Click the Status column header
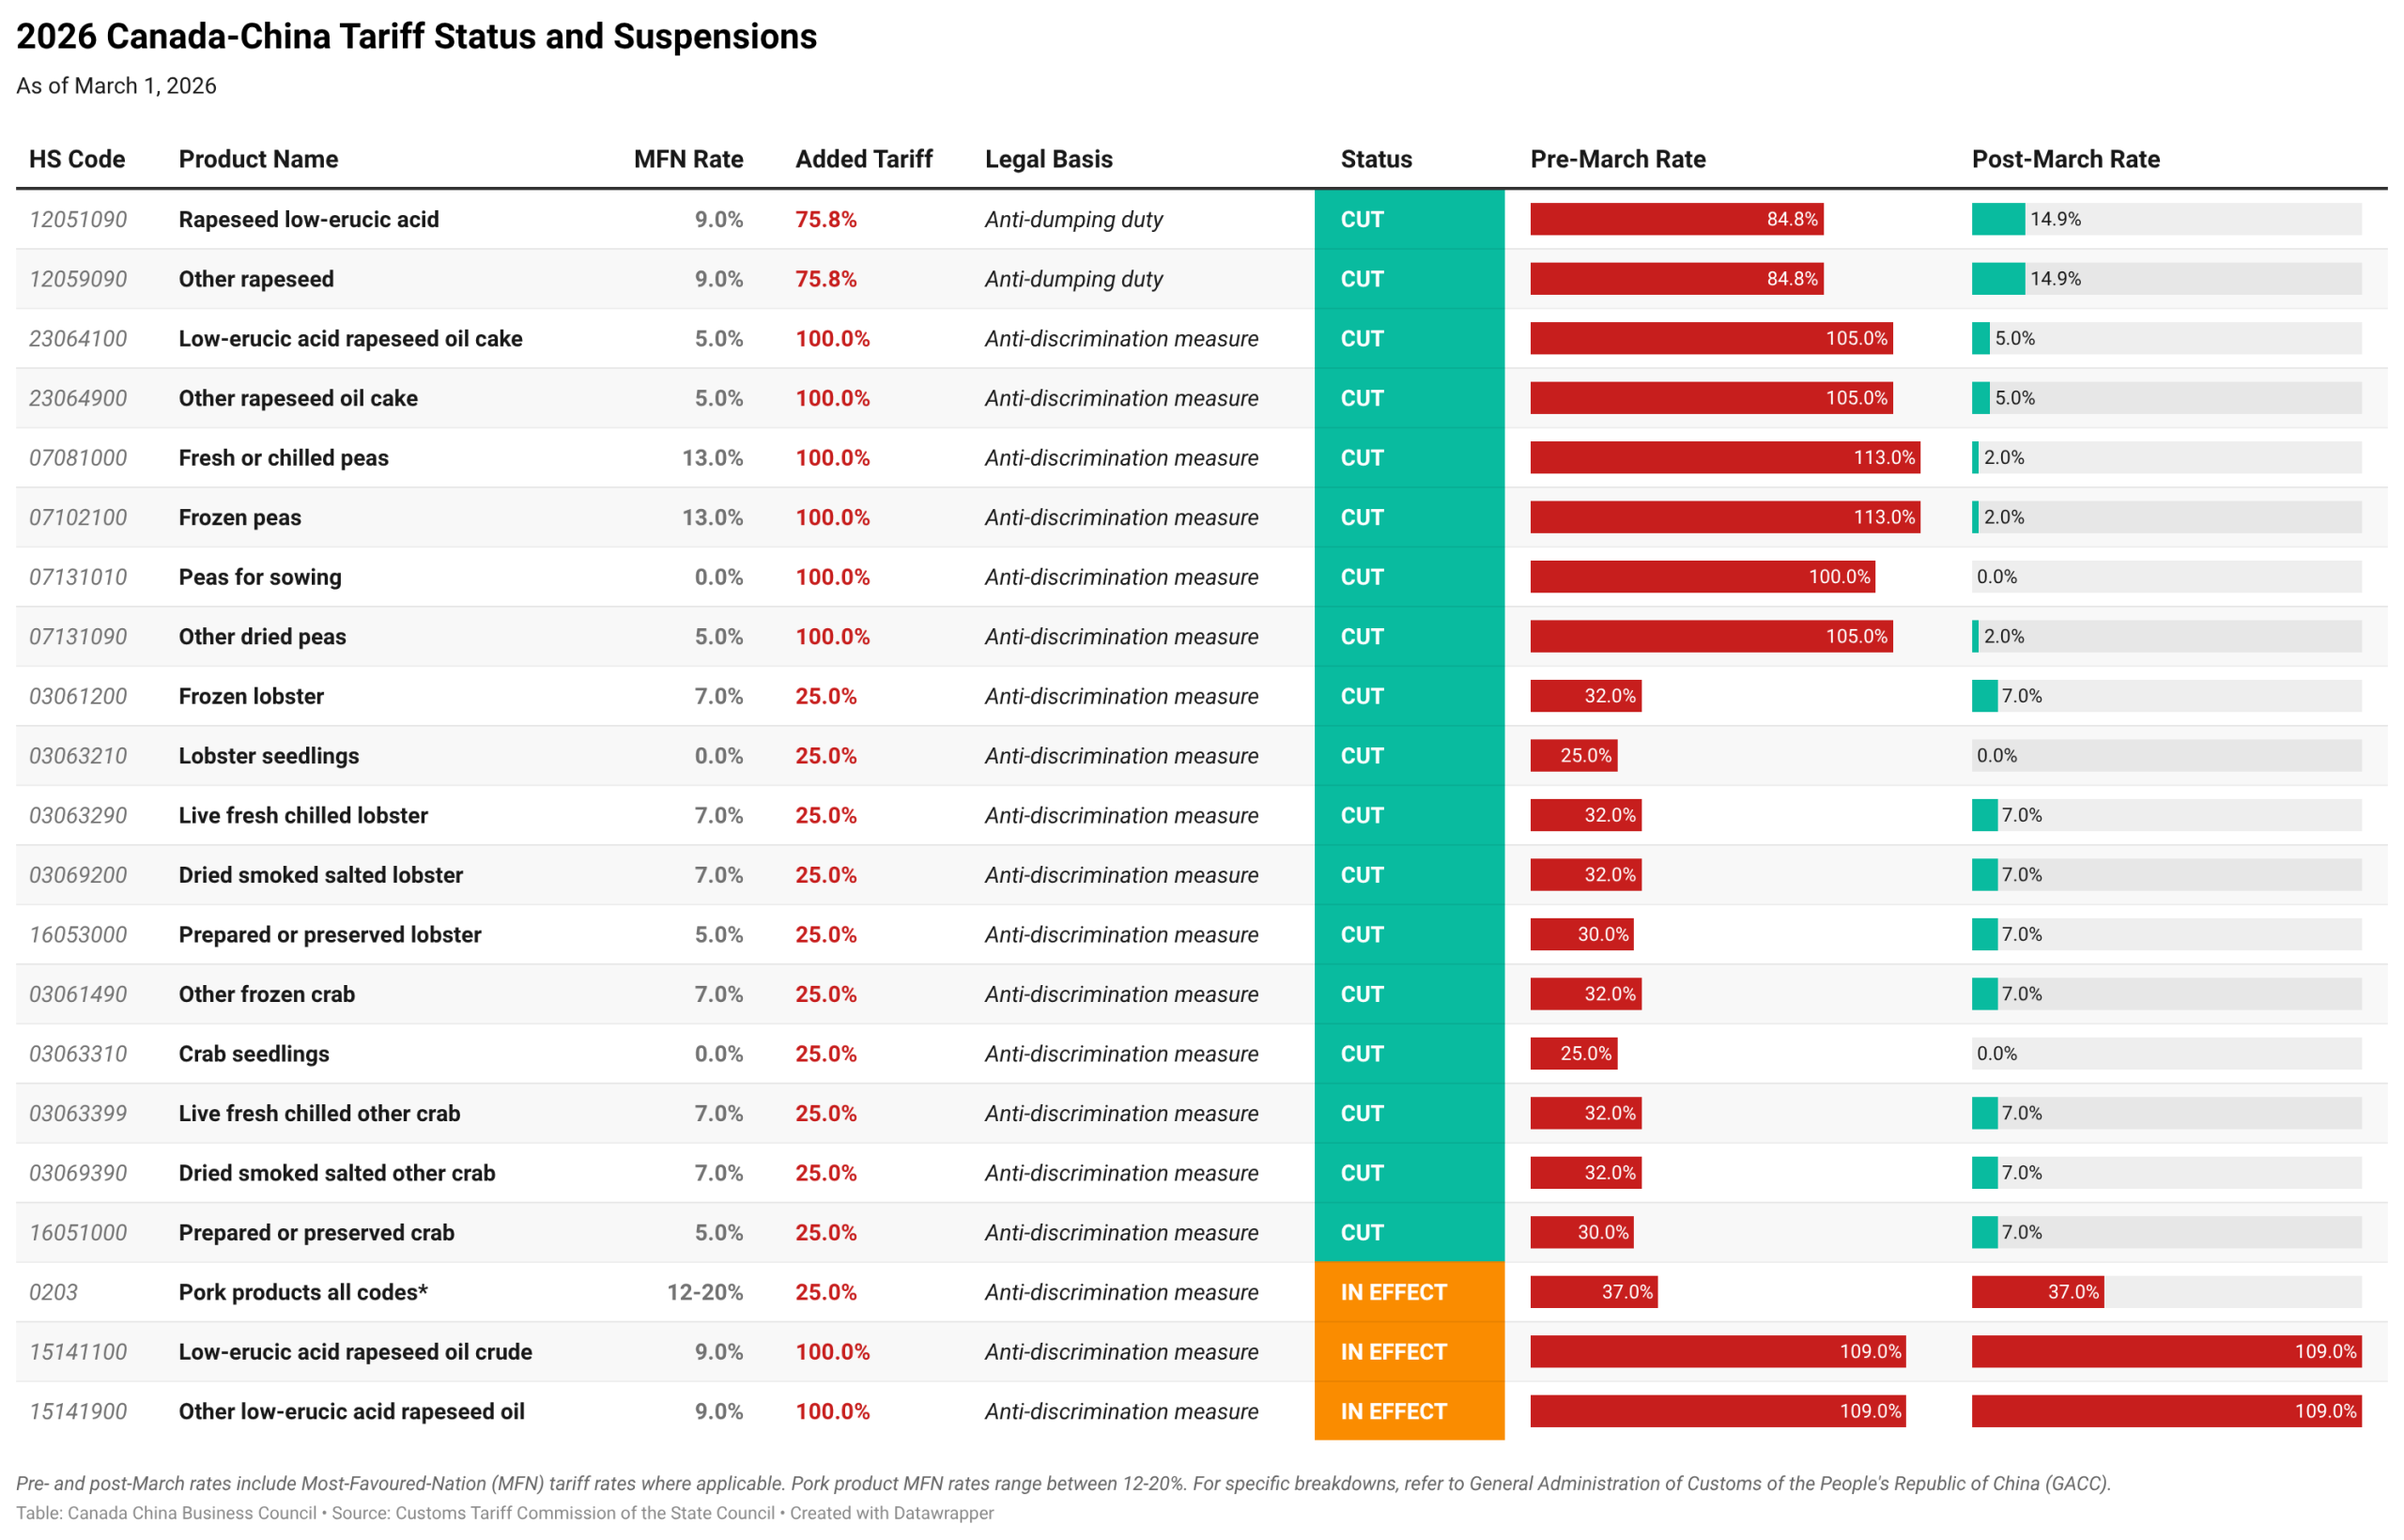This screenshot has height=1540, width=2404. 1376,159
